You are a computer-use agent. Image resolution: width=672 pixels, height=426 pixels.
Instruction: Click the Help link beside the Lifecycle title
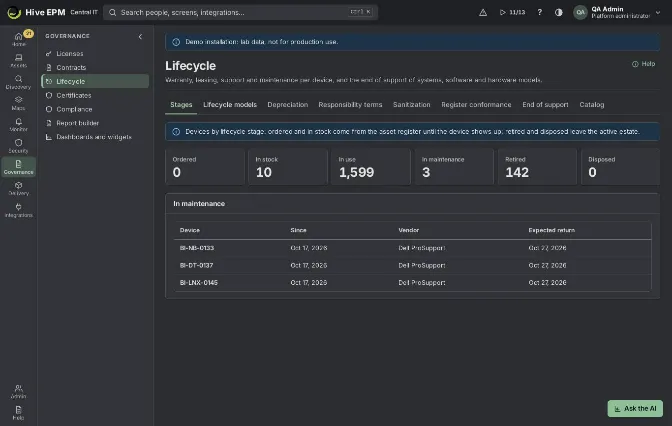point(643,64)
